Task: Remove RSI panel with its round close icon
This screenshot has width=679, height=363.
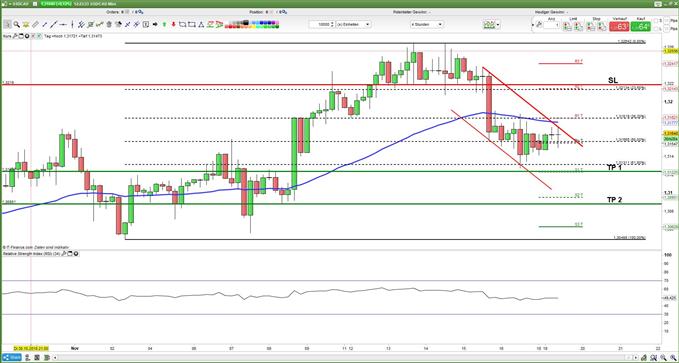Action: pos(76,254)
